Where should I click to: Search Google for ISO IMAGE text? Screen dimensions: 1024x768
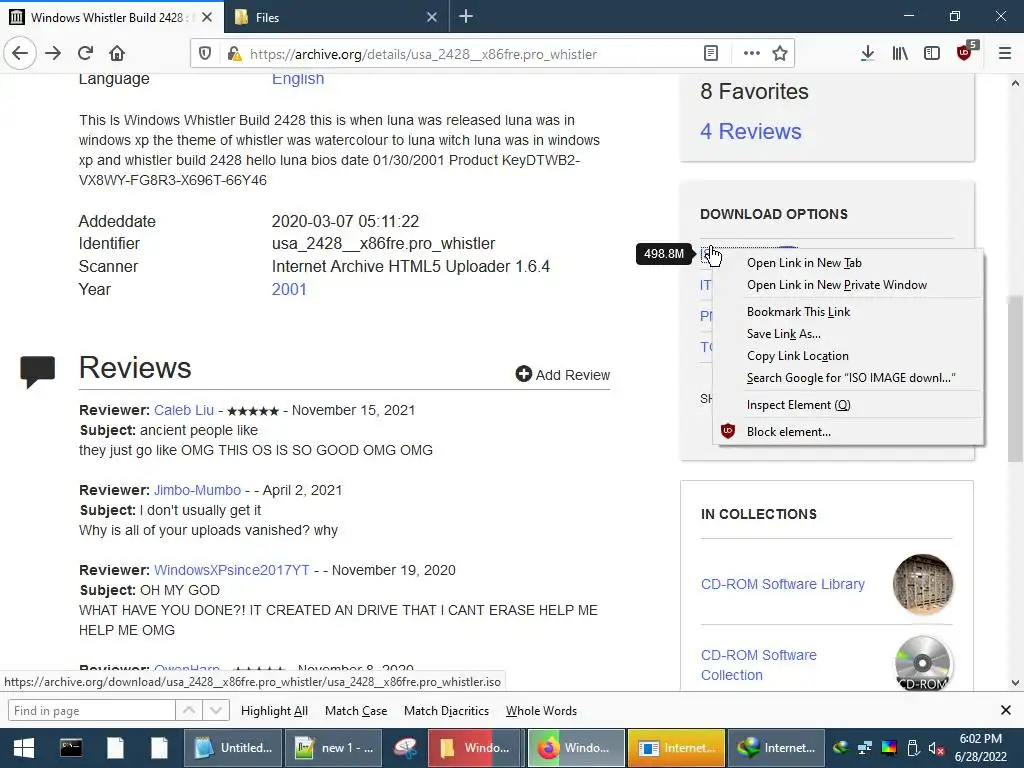(x=850, y=378)
